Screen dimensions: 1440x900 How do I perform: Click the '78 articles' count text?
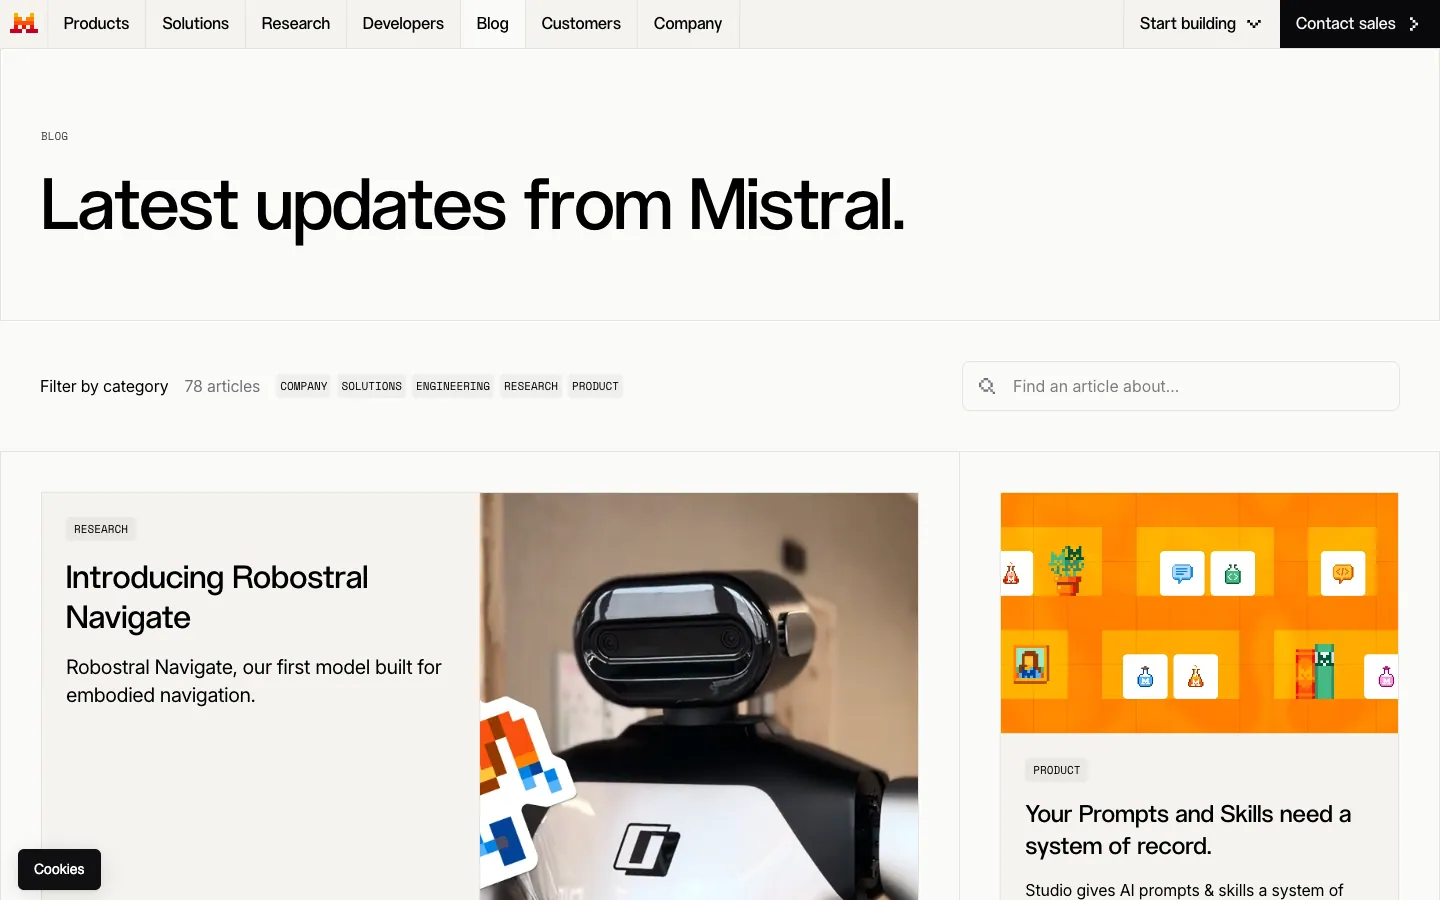click(x=222, y=386)
